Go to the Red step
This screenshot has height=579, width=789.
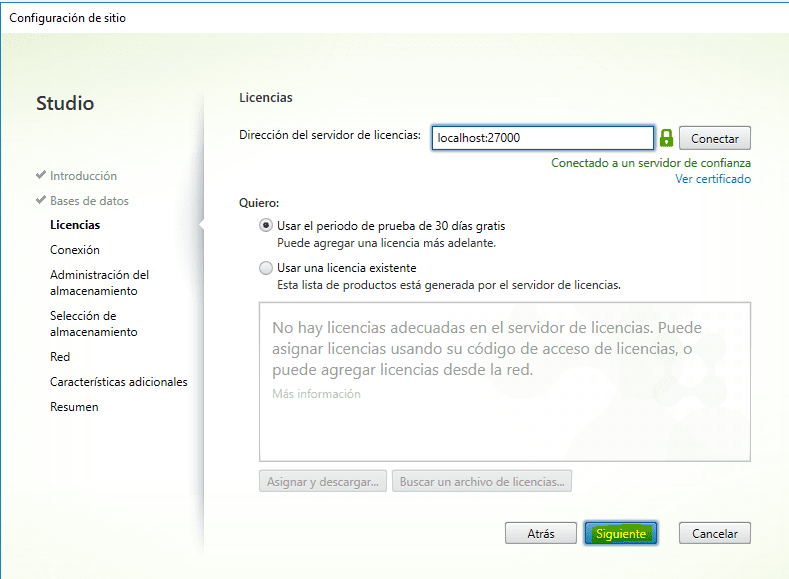point(60,357)
